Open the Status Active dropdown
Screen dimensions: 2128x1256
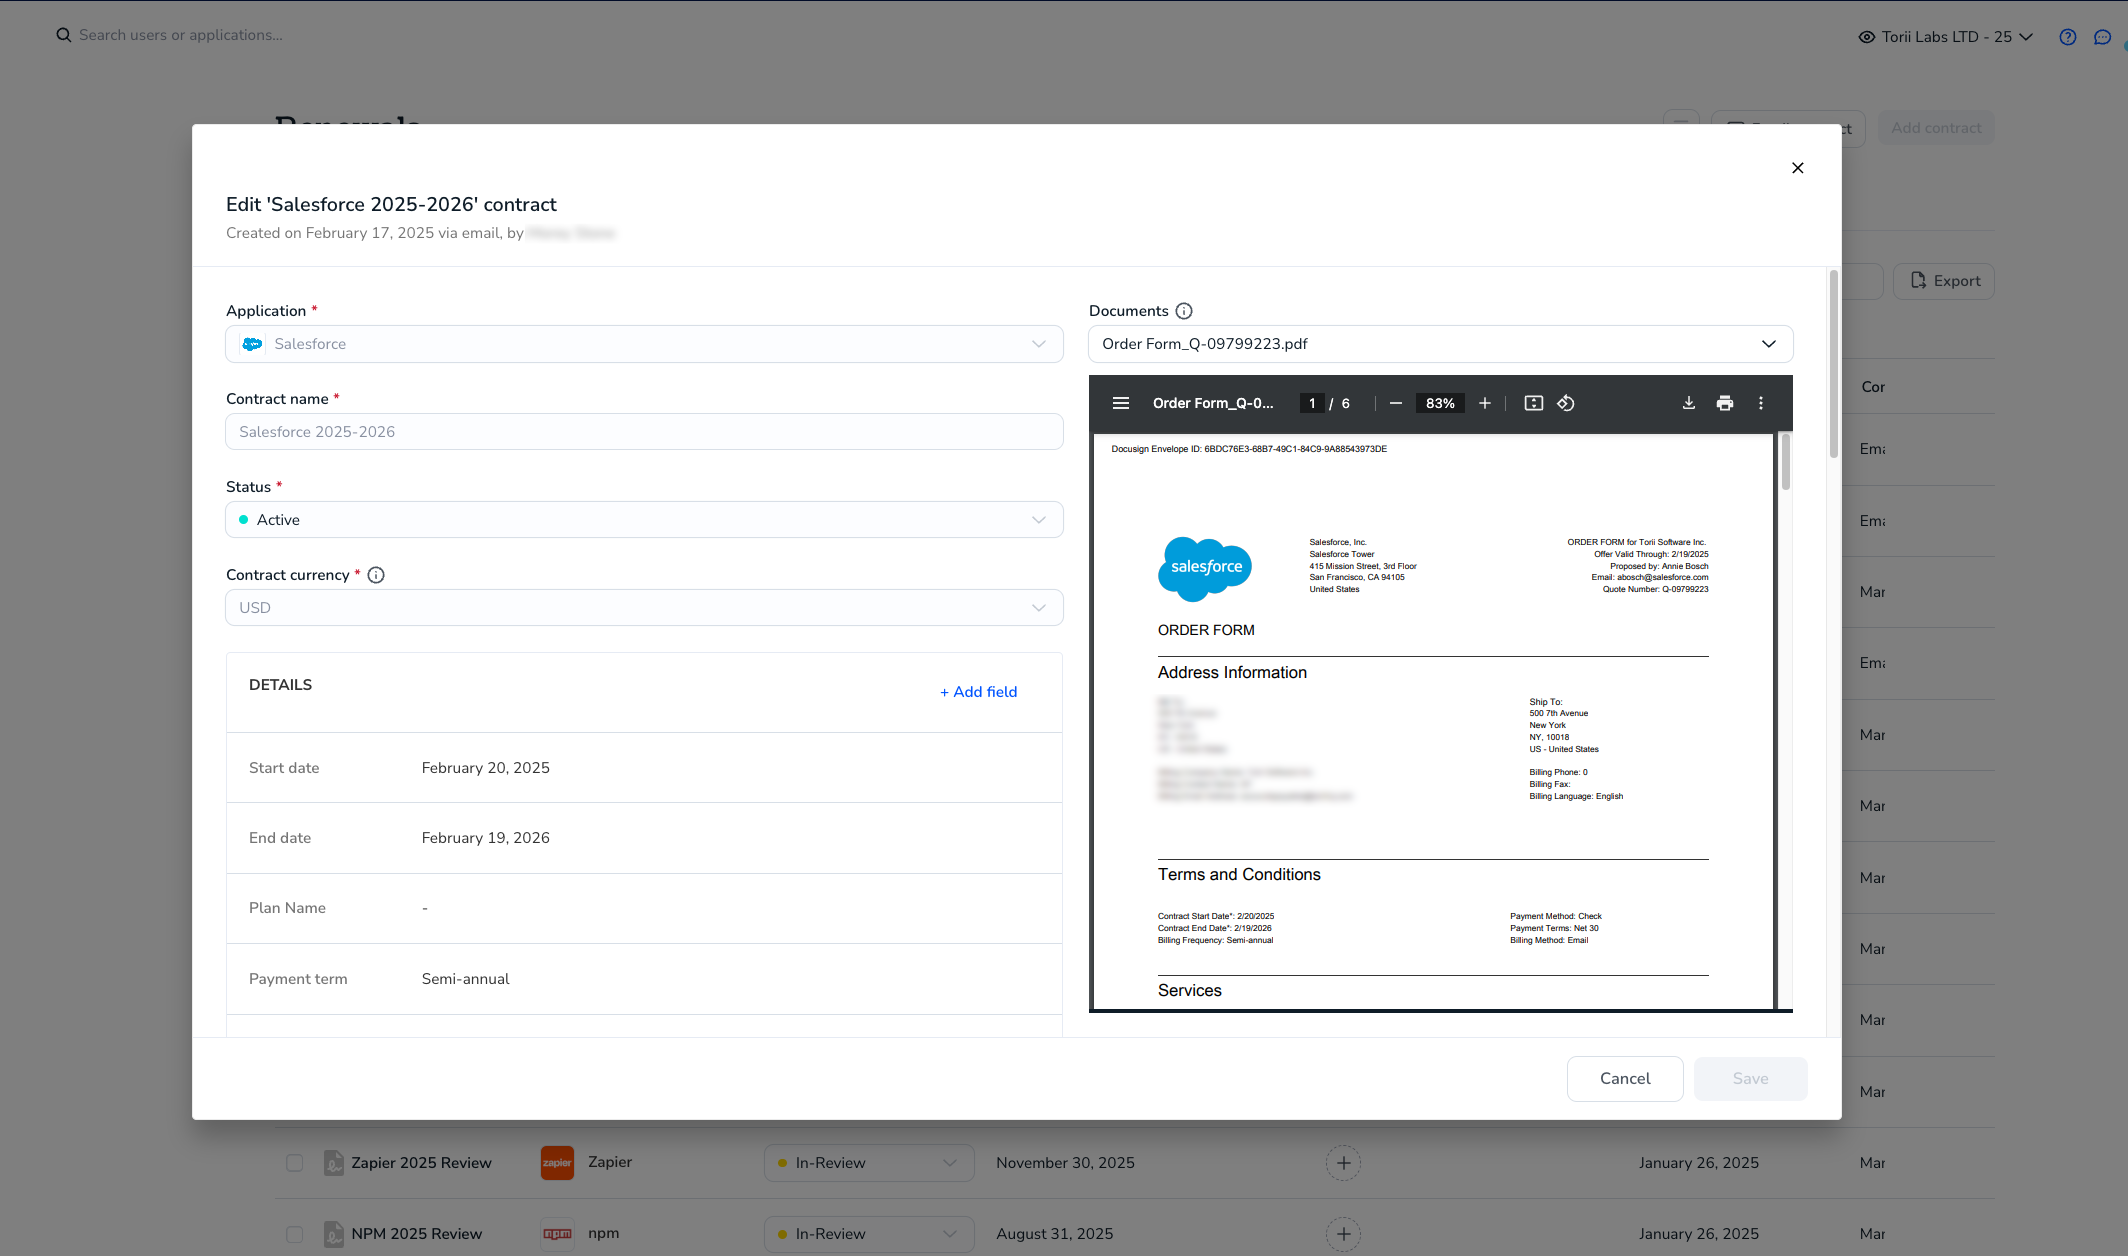(644, 520)
